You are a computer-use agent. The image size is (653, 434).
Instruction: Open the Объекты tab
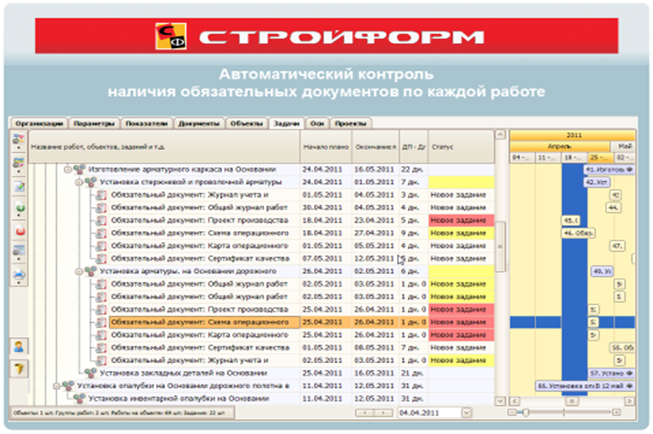pyautogui.click(x=246, y=124)
